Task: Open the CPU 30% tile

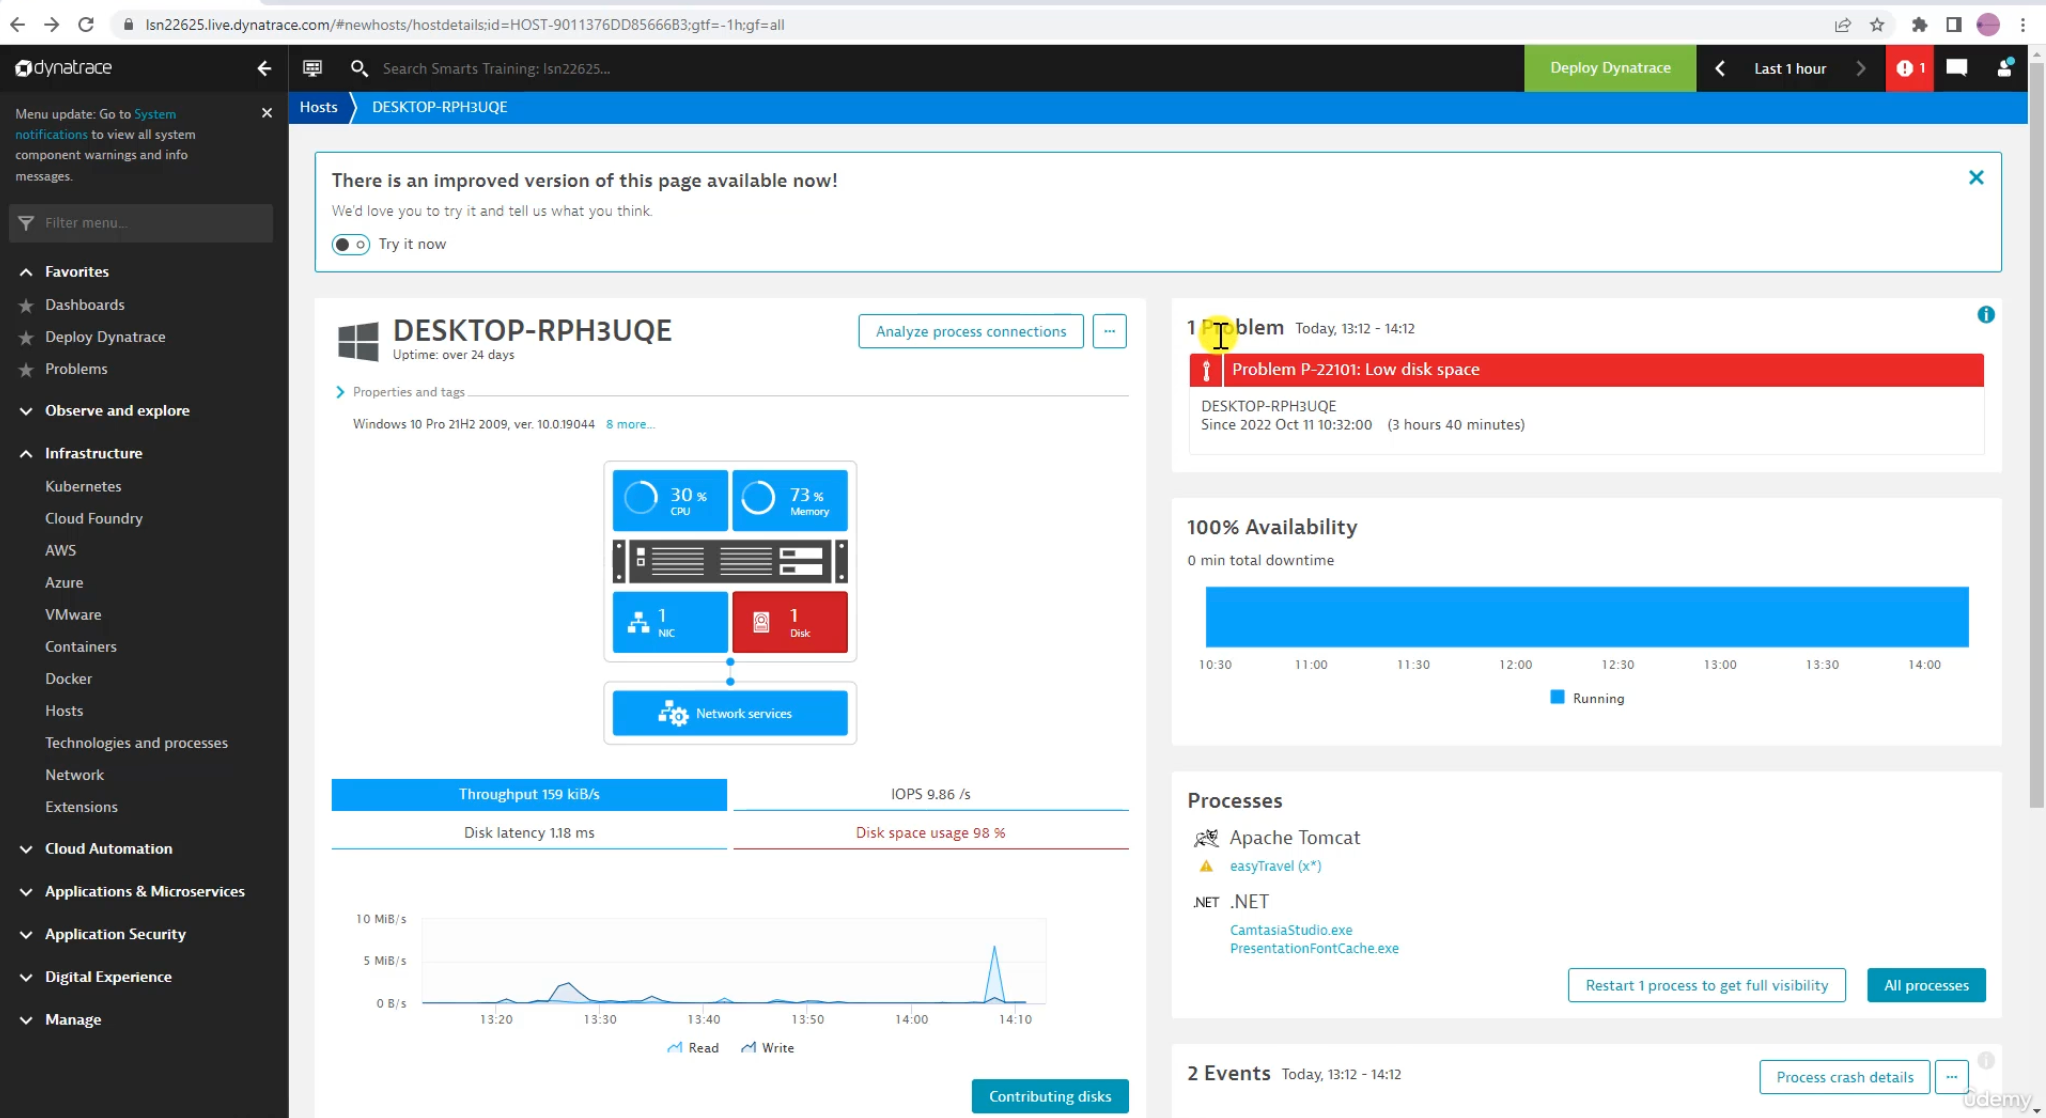Action: pyautogui.click(x=670, y=499)
